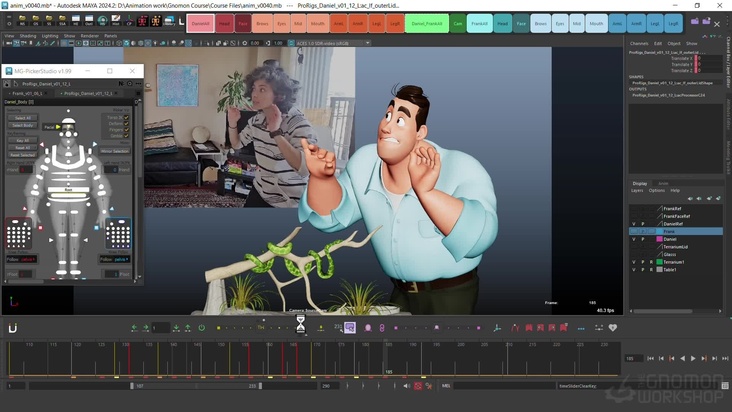
Task: Click the magenta Daniel layer color swatch
Action: (659, 239)
